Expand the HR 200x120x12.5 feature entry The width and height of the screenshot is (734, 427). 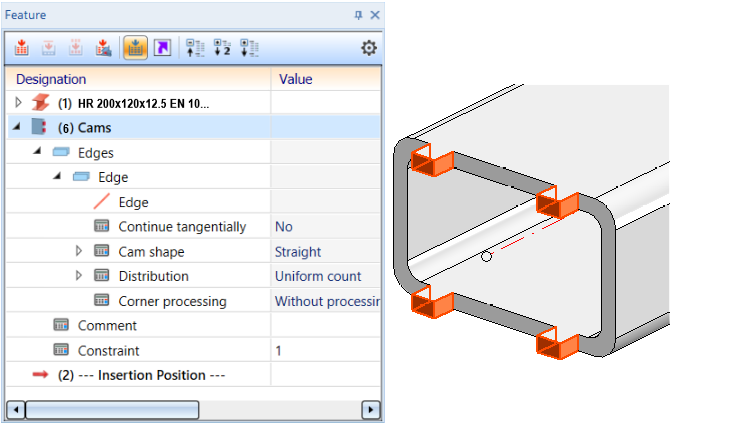click(18, 102)
